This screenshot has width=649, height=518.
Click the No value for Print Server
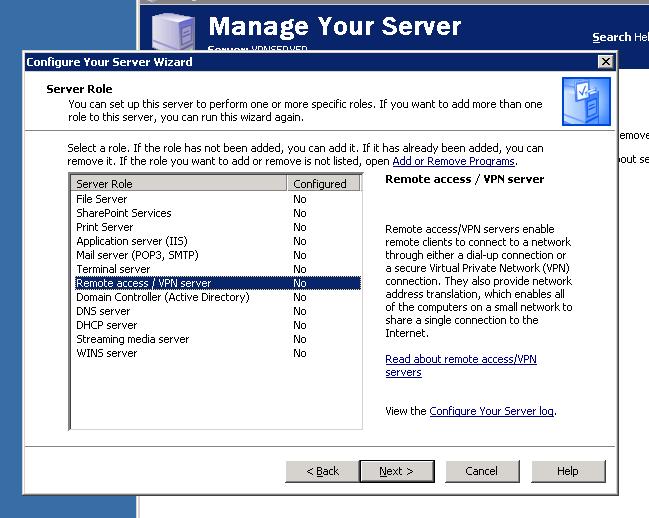[300, 227]
